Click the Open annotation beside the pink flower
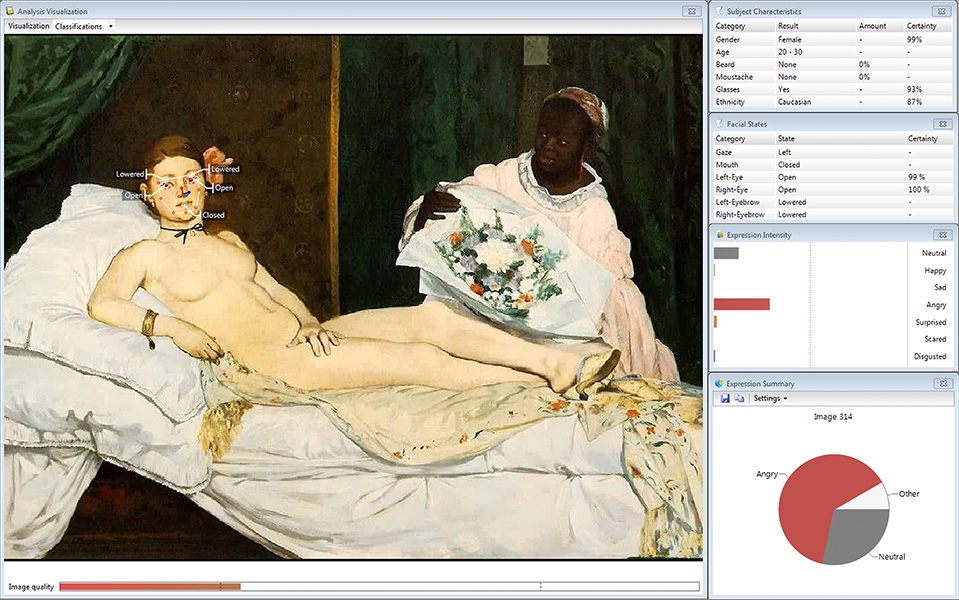Screen dimensions: 959x600 pos(224,188)
